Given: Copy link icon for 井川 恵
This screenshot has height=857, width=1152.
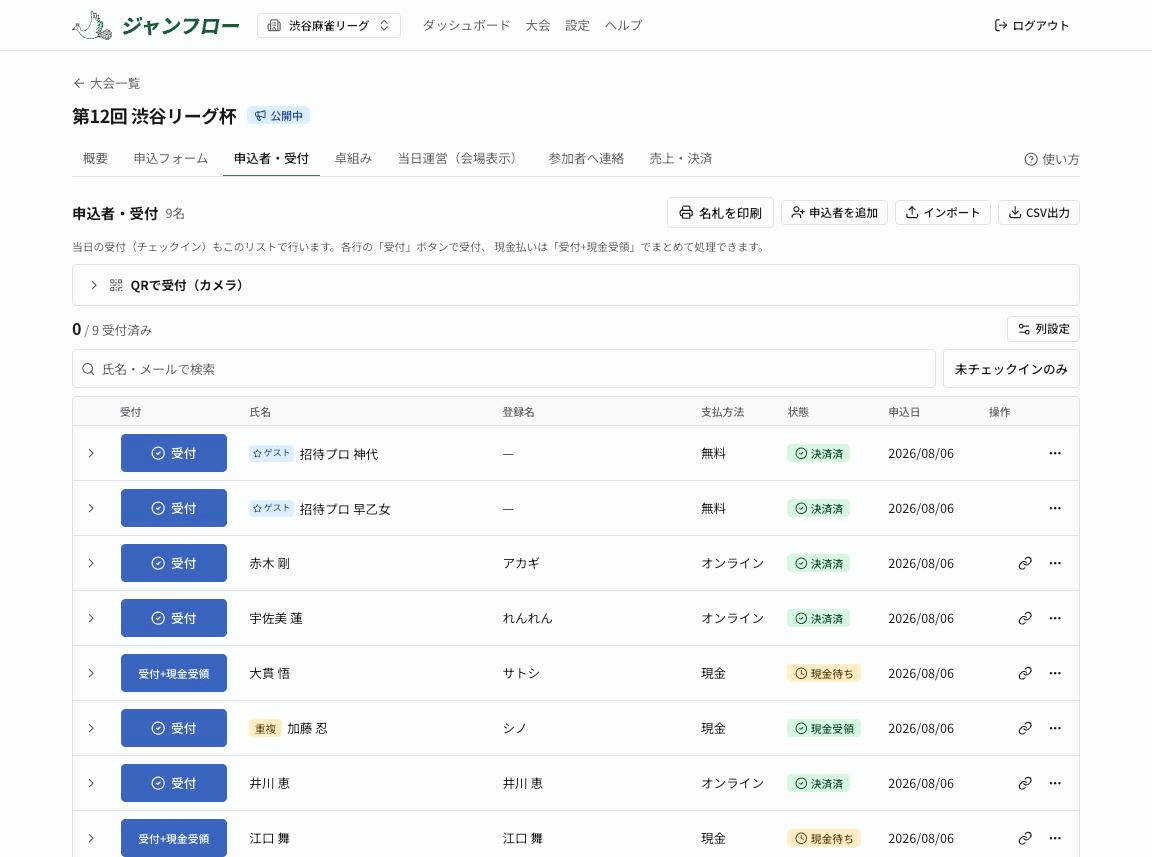Looking at the screenshot, I should 1025,784.
